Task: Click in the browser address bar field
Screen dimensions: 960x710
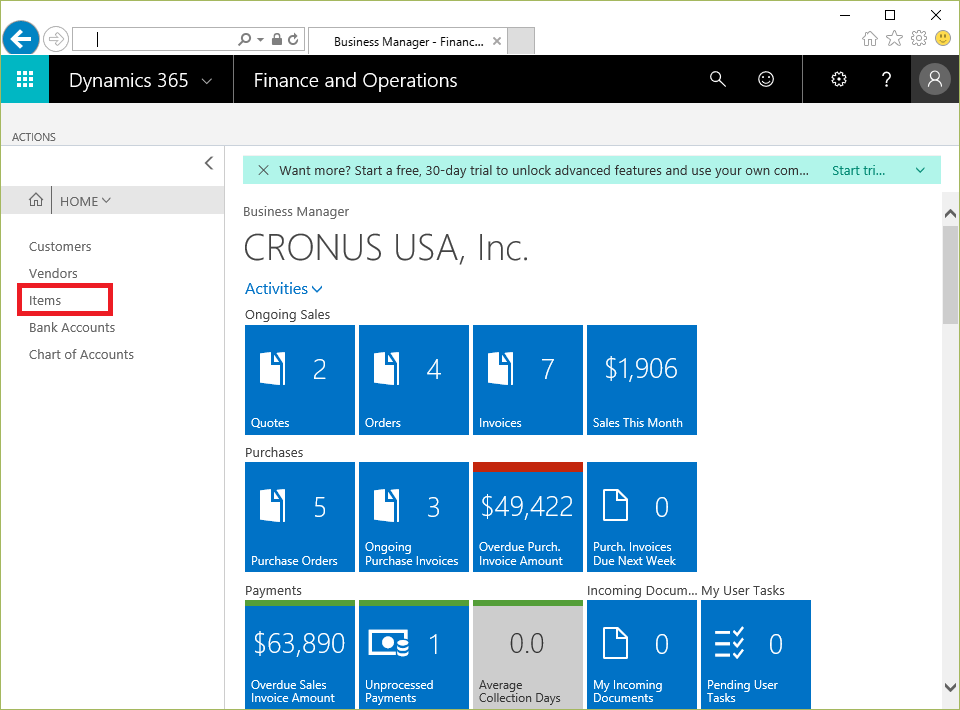Action: 153,39
